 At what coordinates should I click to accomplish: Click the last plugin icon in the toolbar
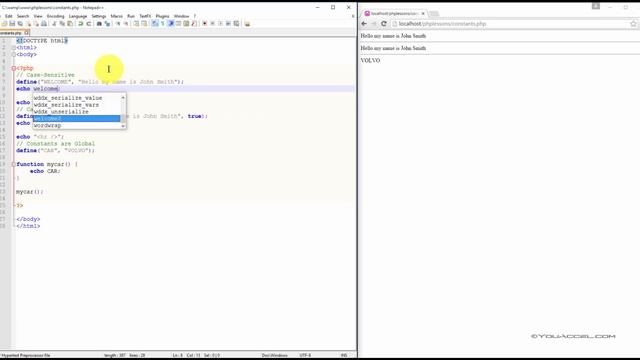247,24
